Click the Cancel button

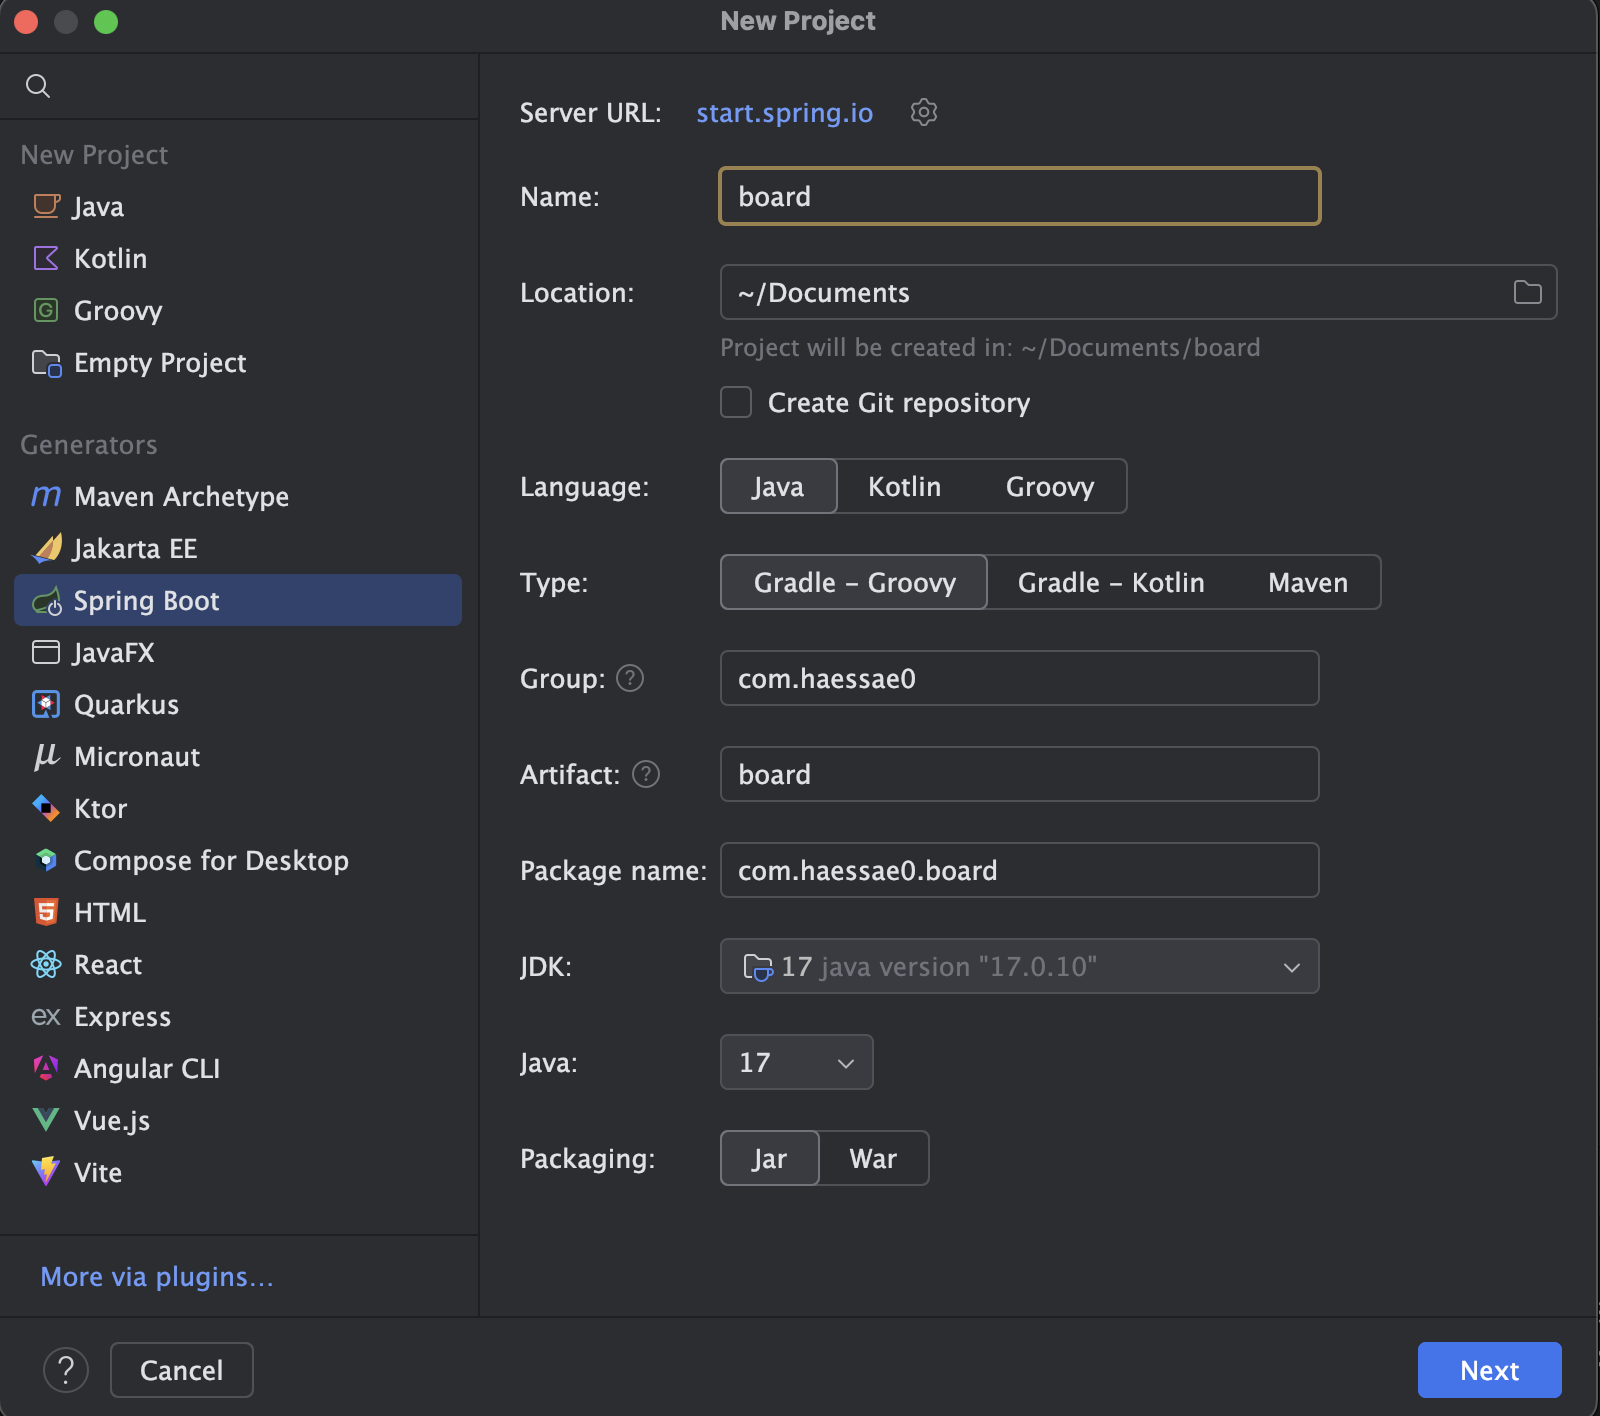(x=182, y=1370)
